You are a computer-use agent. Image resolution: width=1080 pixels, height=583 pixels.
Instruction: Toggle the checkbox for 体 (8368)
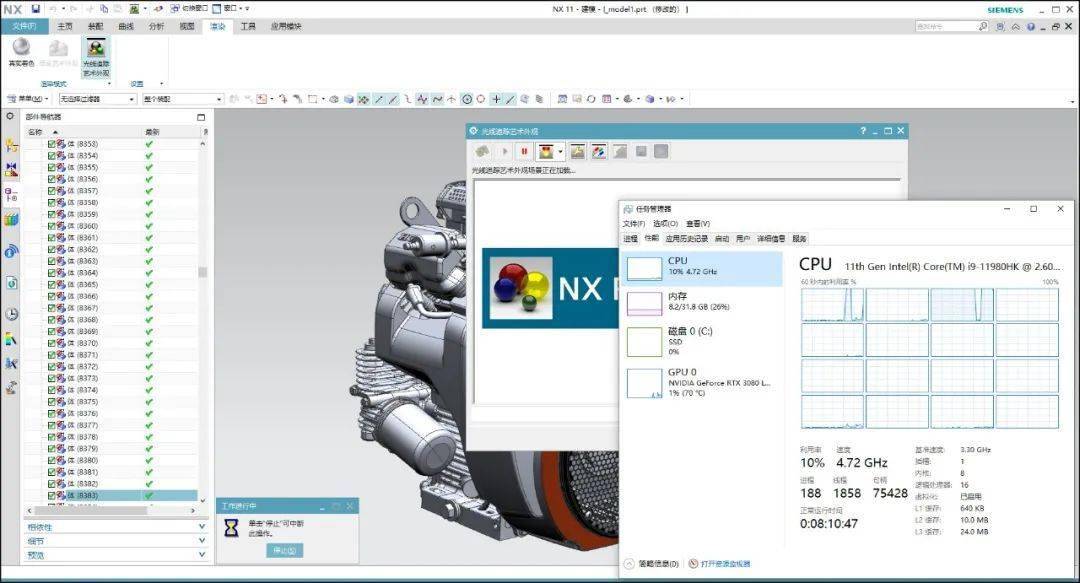pyautogui.click(x=52, y=320)
